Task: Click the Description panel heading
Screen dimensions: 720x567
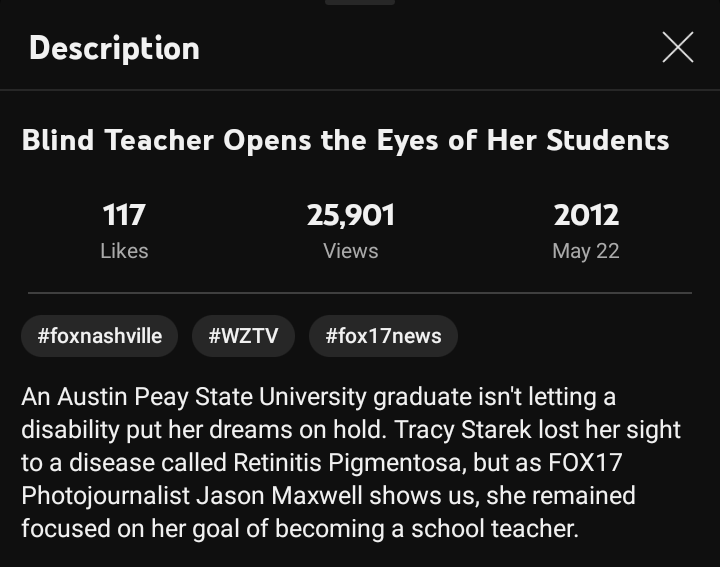Action: click(114, 48)
